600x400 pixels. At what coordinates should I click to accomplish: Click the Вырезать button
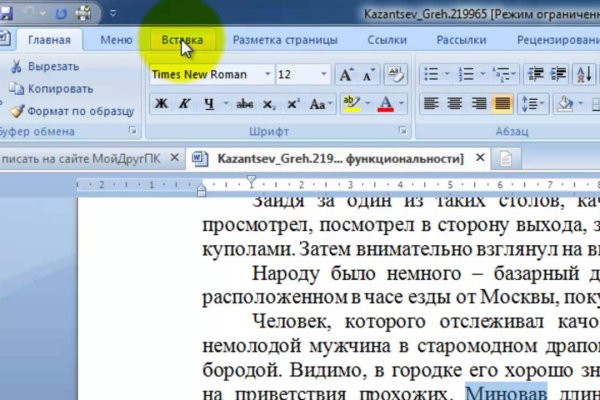44,66
